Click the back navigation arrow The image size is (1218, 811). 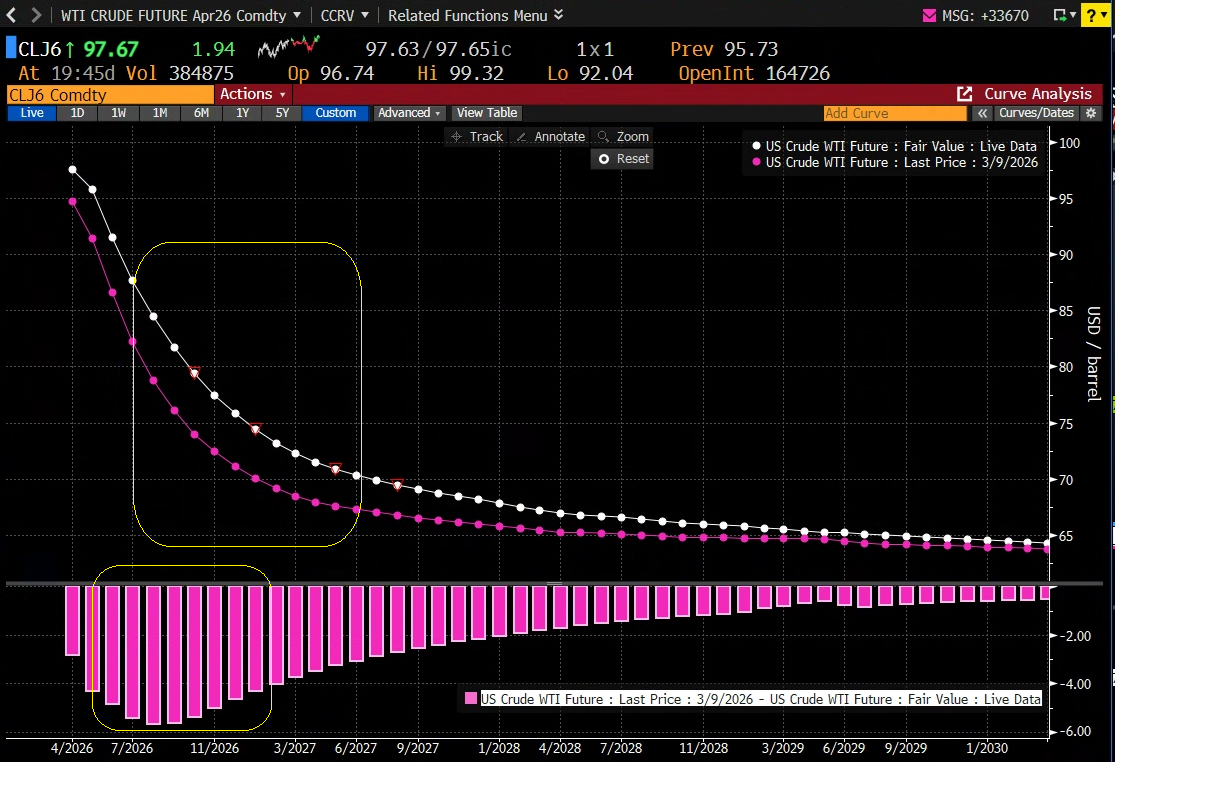point(12,15)
